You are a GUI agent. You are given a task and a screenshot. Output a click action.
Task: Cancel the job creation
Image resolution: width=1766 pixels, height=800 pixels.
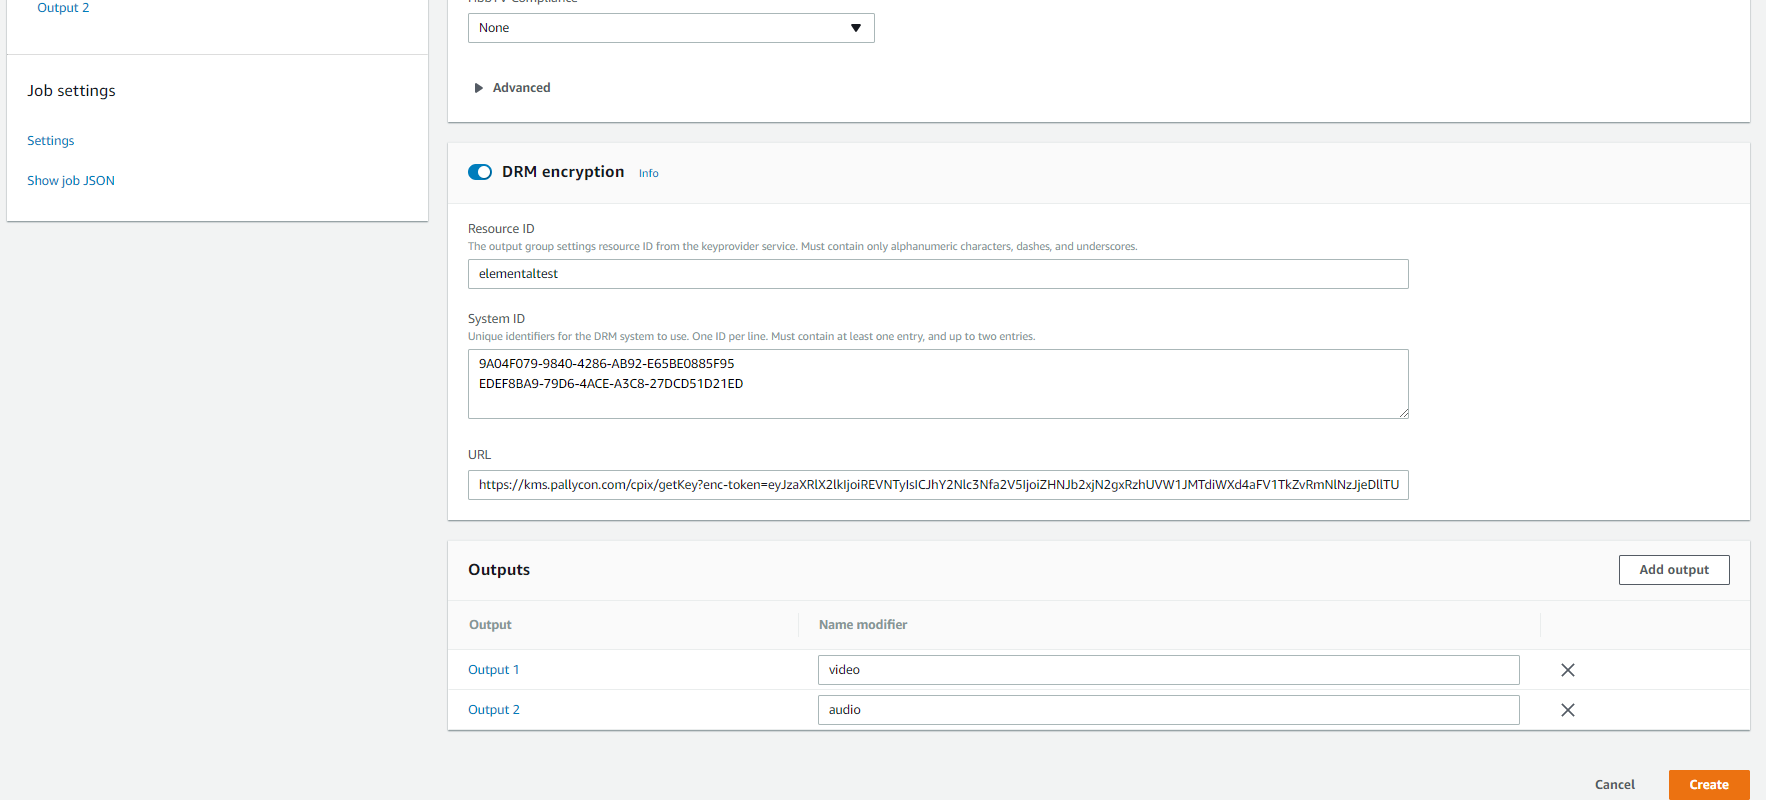1614,785
